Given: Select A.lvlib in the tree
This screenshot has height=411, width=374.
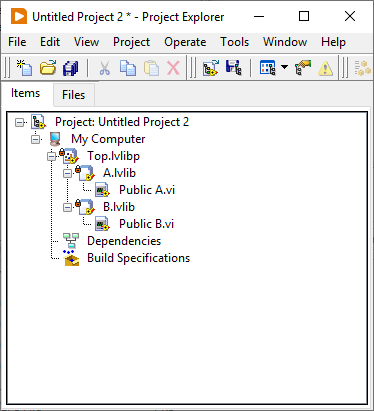Looking at the screenshot, I should pos(119,173).
